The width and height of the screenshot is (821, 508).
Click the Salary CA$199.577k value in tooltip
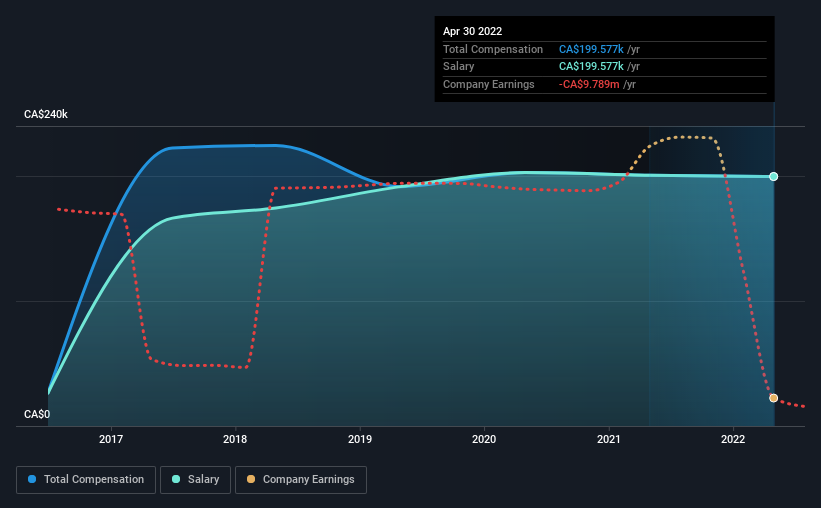[x=591, y=67]
